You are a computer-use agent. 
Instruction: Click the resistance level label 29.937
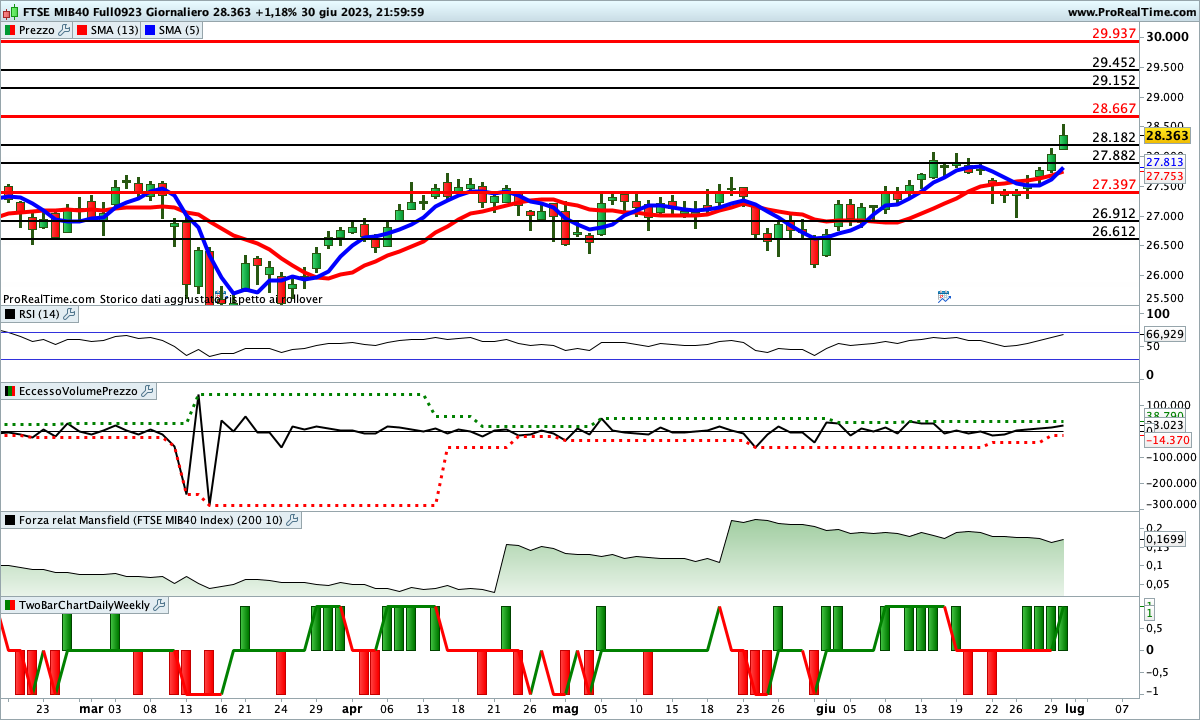coord(1114,33)
